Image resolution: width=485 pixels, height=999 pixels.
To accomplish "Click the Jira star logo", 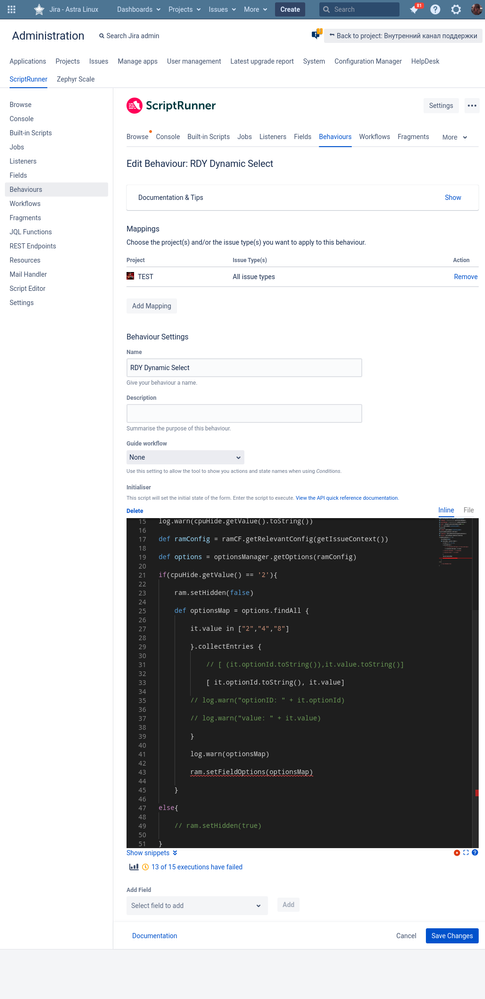I will 40,10.
